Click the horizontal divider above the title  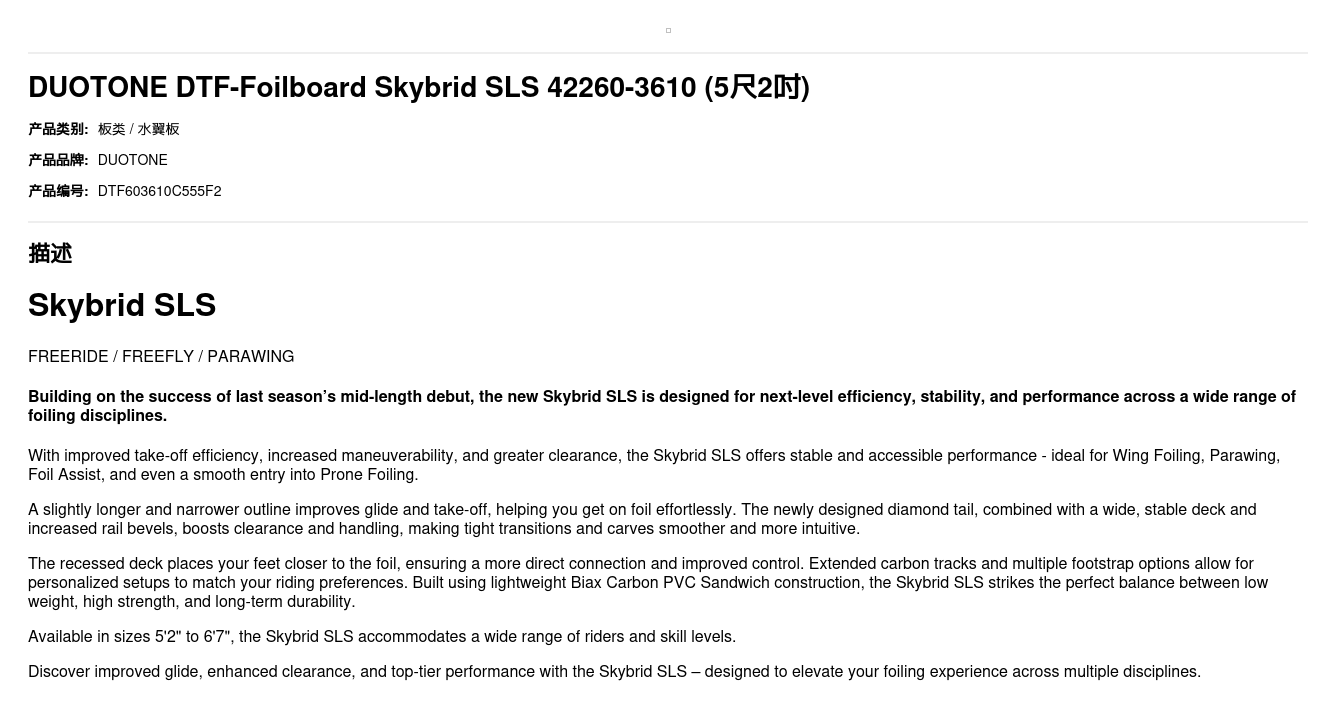668,53
